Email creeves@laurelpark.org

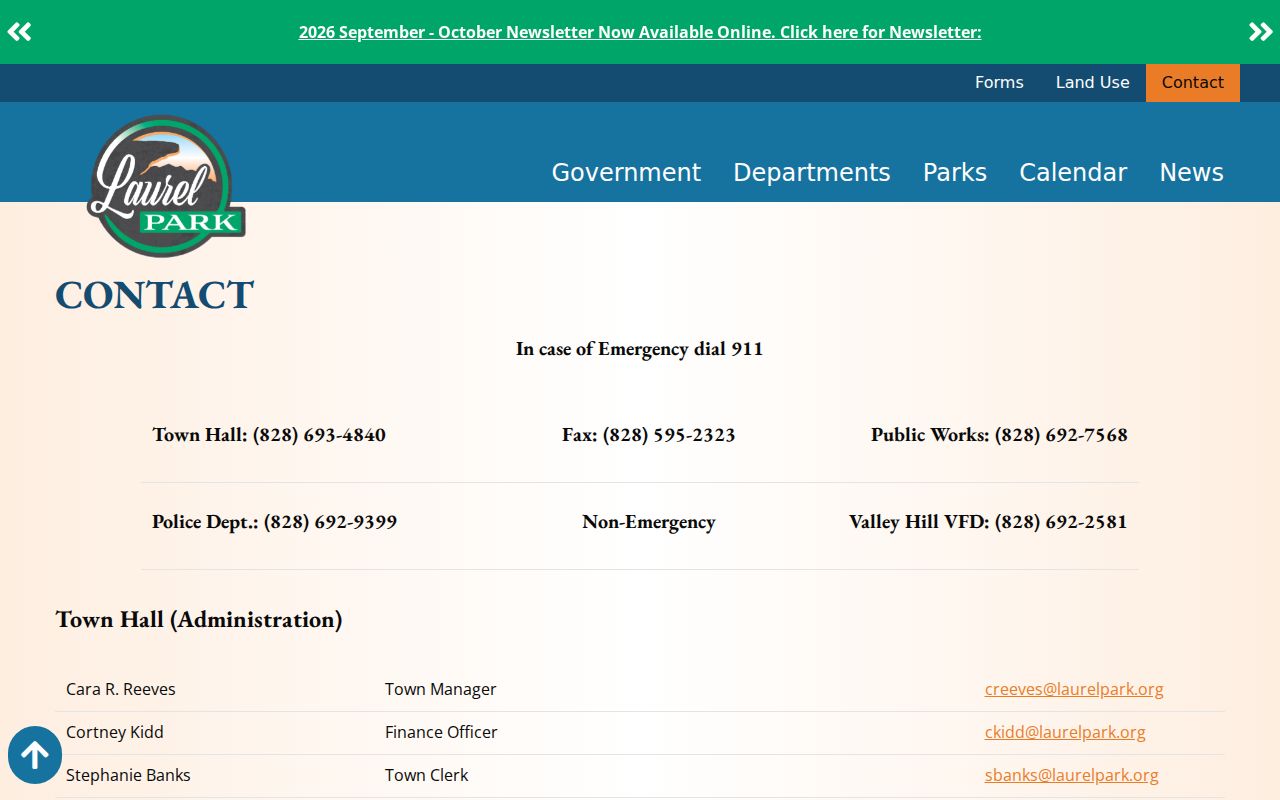(x=1074, y=689)
